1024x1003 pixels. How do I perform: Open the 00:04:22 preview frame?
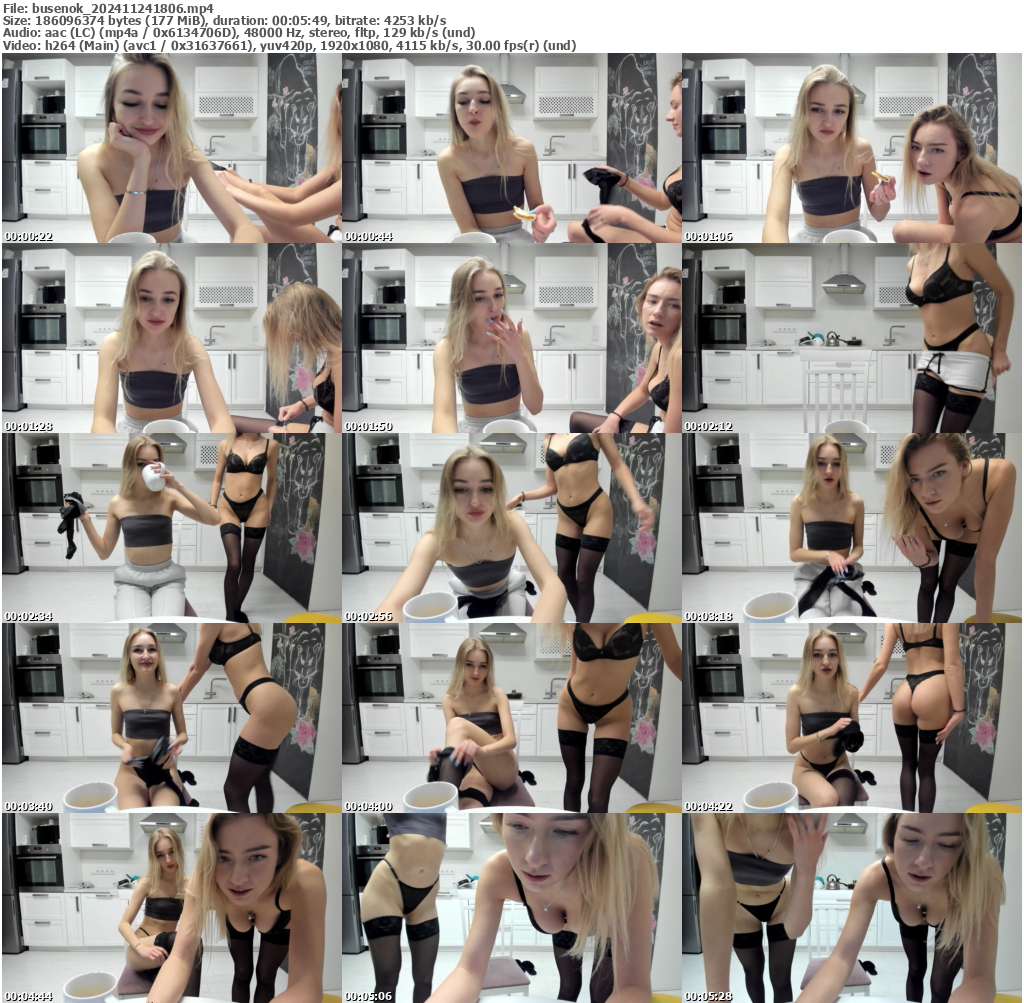pyautogui.click(x=851, y=717)
